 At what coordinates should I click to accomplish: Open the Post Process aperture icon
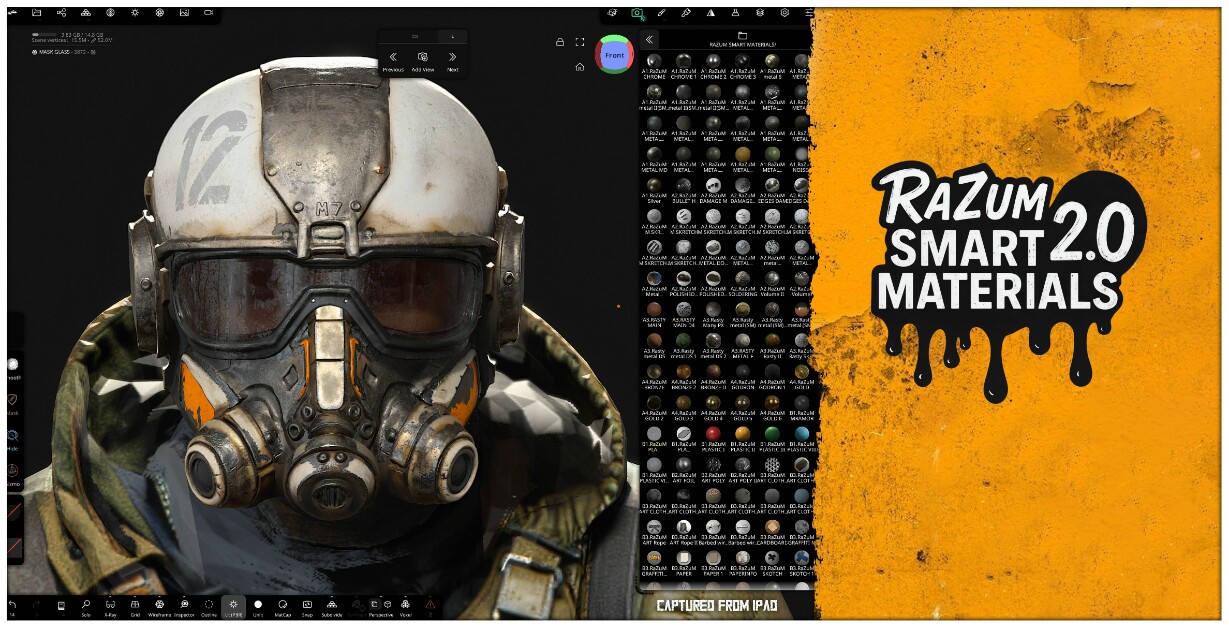(160, 13)
